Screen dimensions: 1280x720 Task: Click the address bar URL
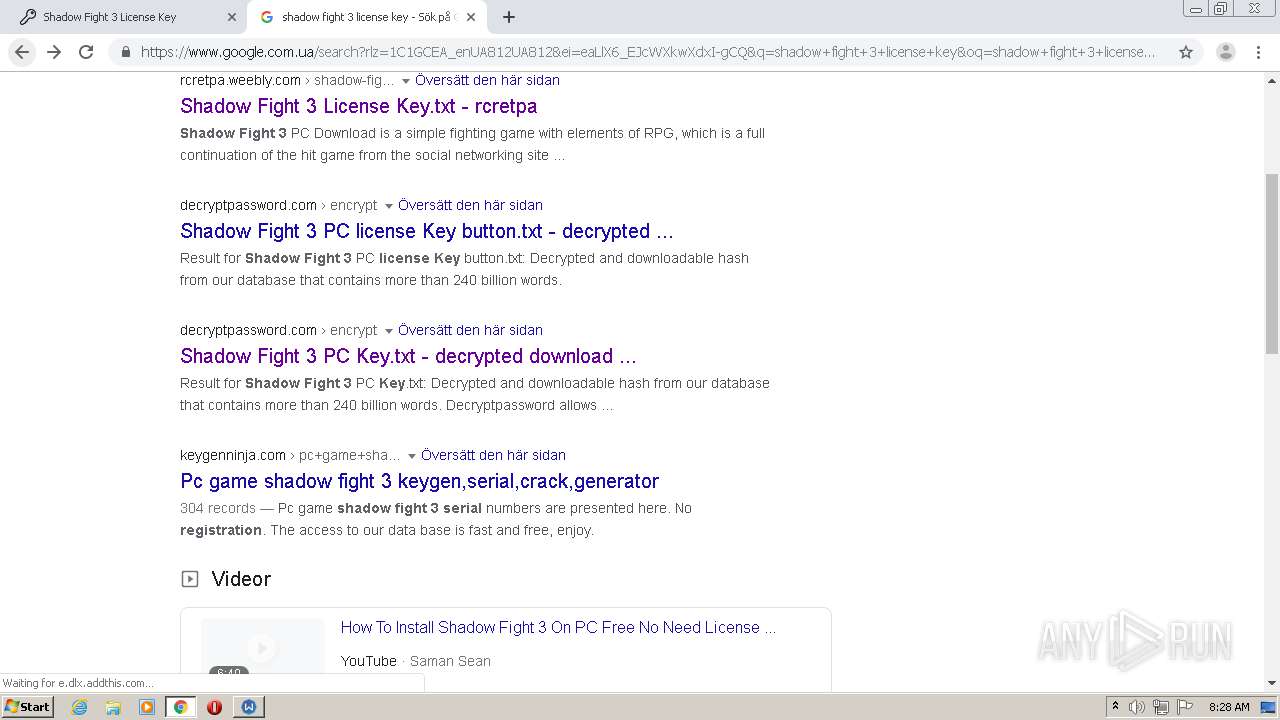(648, 52)
